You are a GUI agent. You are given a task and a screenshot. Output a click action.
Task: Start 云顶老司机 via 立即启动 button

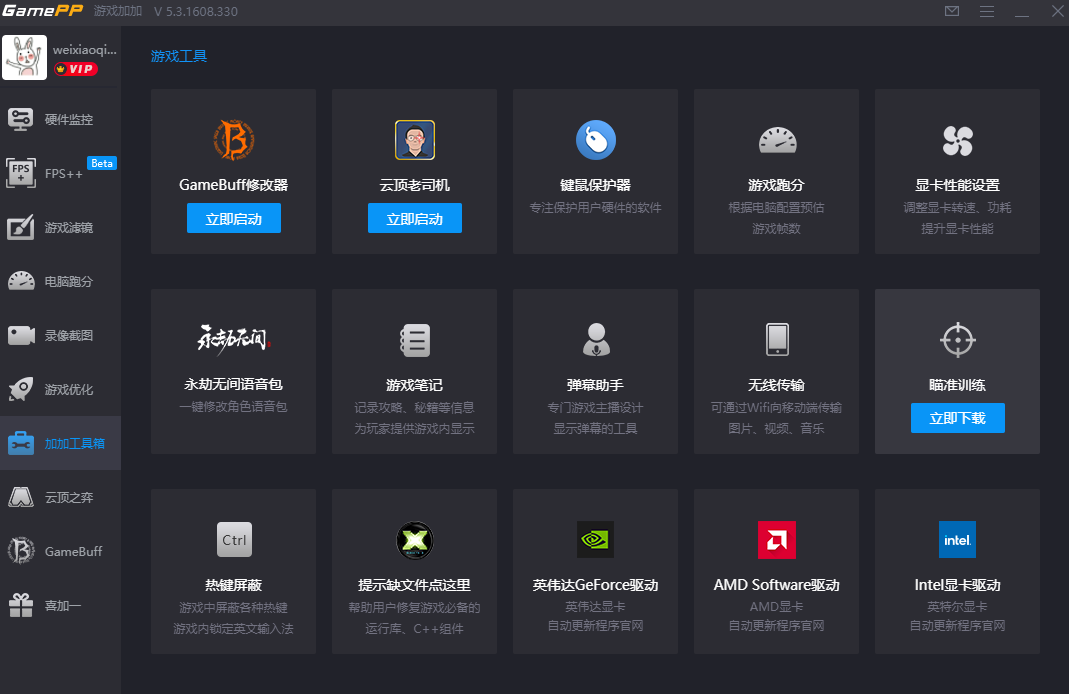(x=414, y=219)
